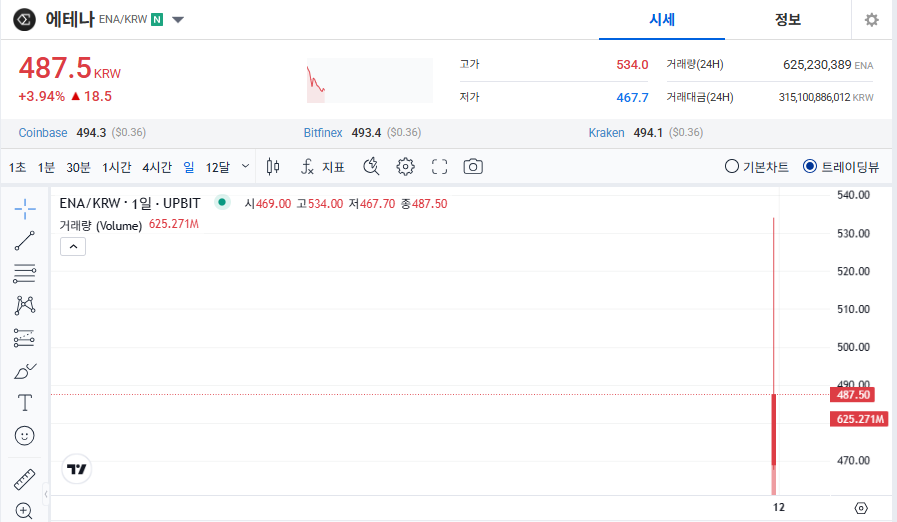This screenshot has width=897, height=522.
Task: Open the Bitfinex price link
Action: pyautogui.click(x=323, y=133)
